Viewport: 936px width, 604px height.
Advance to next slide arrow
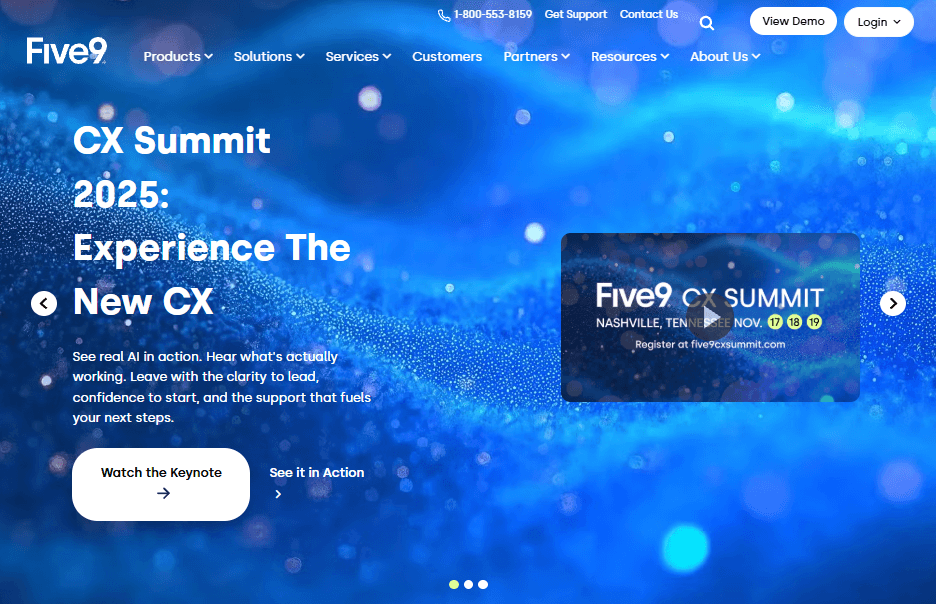(x=893, y=304)
